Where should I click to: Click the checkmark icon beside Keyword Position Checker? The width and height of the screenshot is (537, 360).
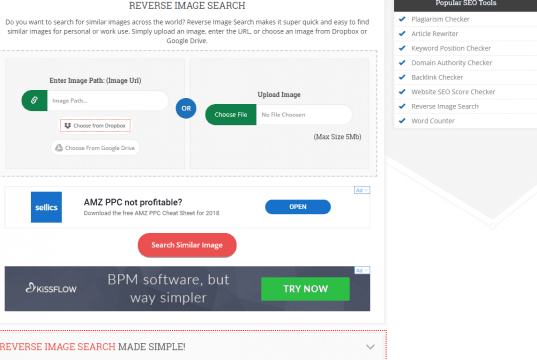402,48
